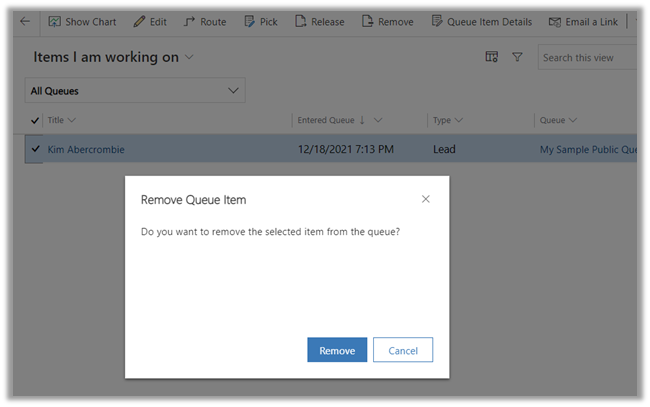This screenshot has width=650, height=407.
Task: Open the All Queues dropdown
Action: 135,91
